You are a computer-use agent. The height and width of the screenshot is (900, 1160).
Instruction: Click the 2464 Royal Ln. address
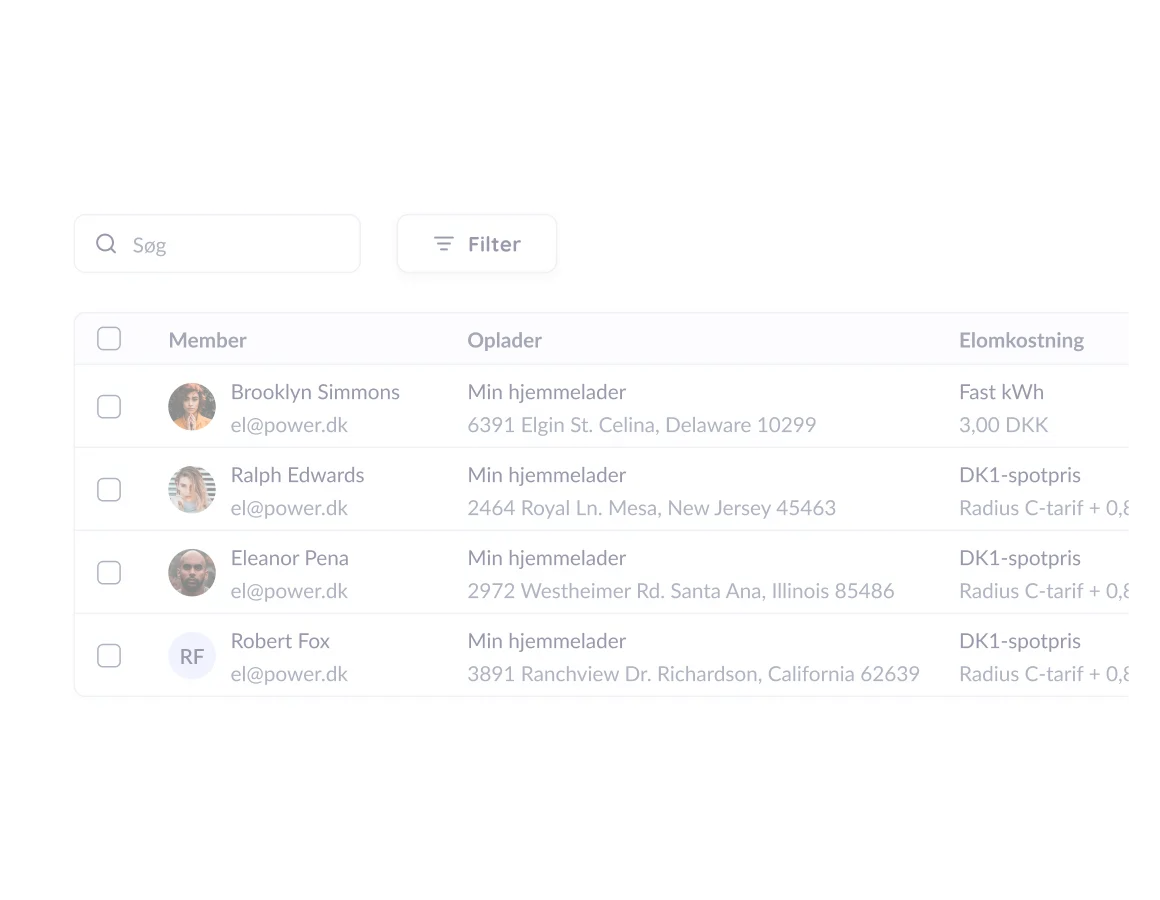[x=651, y=508]
